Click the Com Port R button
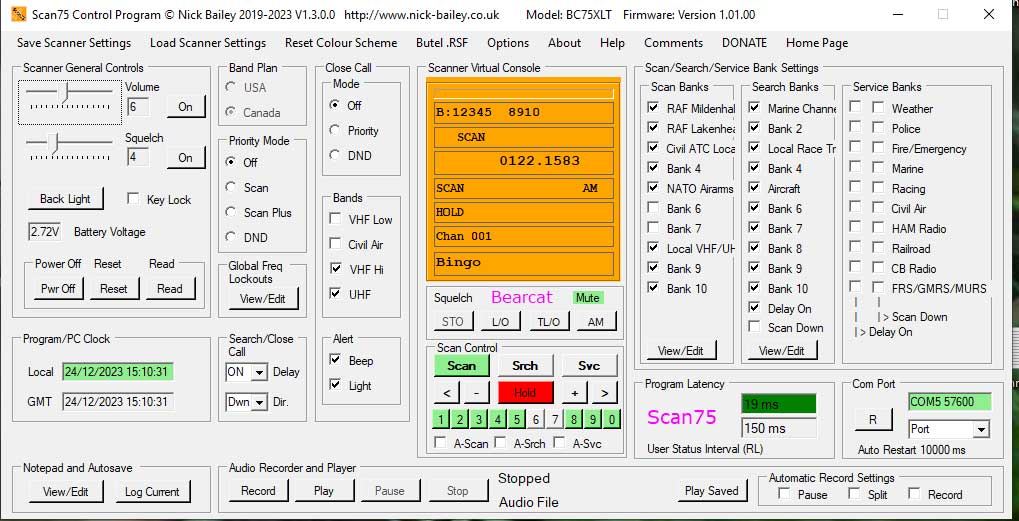This screenshot has width=1019, height=521. [x=872, y=420]
